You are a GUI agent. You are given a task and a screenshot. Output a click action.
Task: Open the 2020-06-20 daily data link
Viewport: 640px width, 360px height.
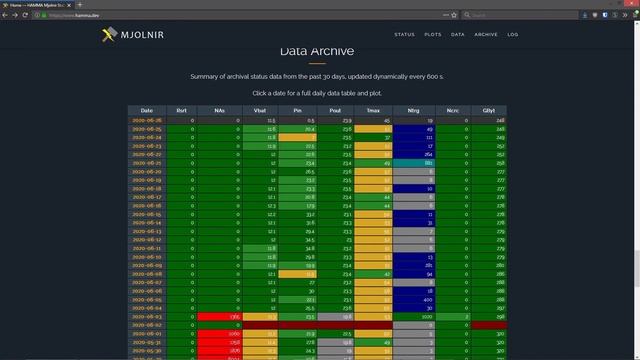[147, 172]
